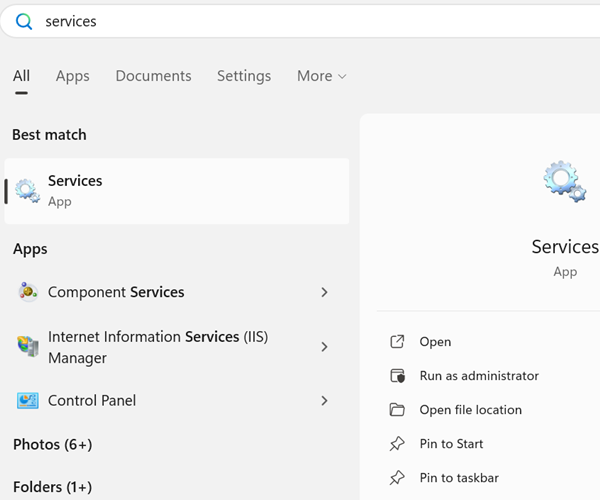Select the Folders (1+) section heading
Screen dimensions: 600x500
pyautogui.click(x=52, y=487)
